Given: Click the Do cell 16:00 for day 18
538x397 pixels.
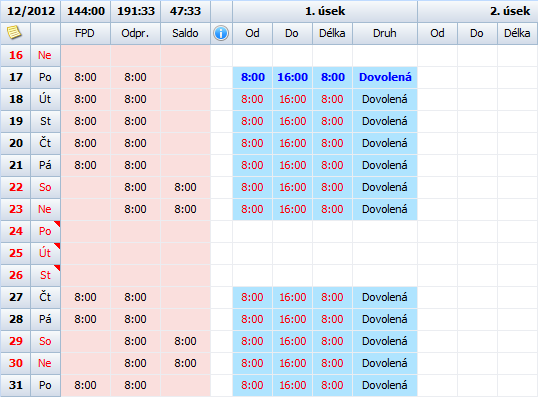Looking at the screenshot, I should (292, 99).
